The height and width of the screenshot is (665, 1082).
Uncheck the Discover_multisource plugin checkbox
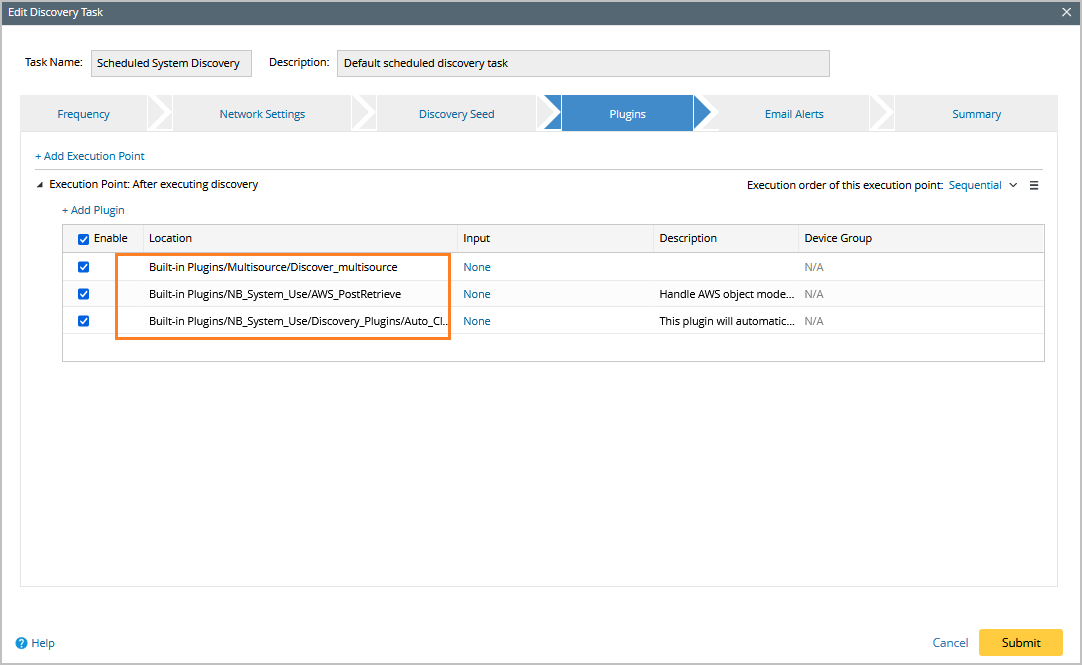pyautogui.click(x=83, y=267)
